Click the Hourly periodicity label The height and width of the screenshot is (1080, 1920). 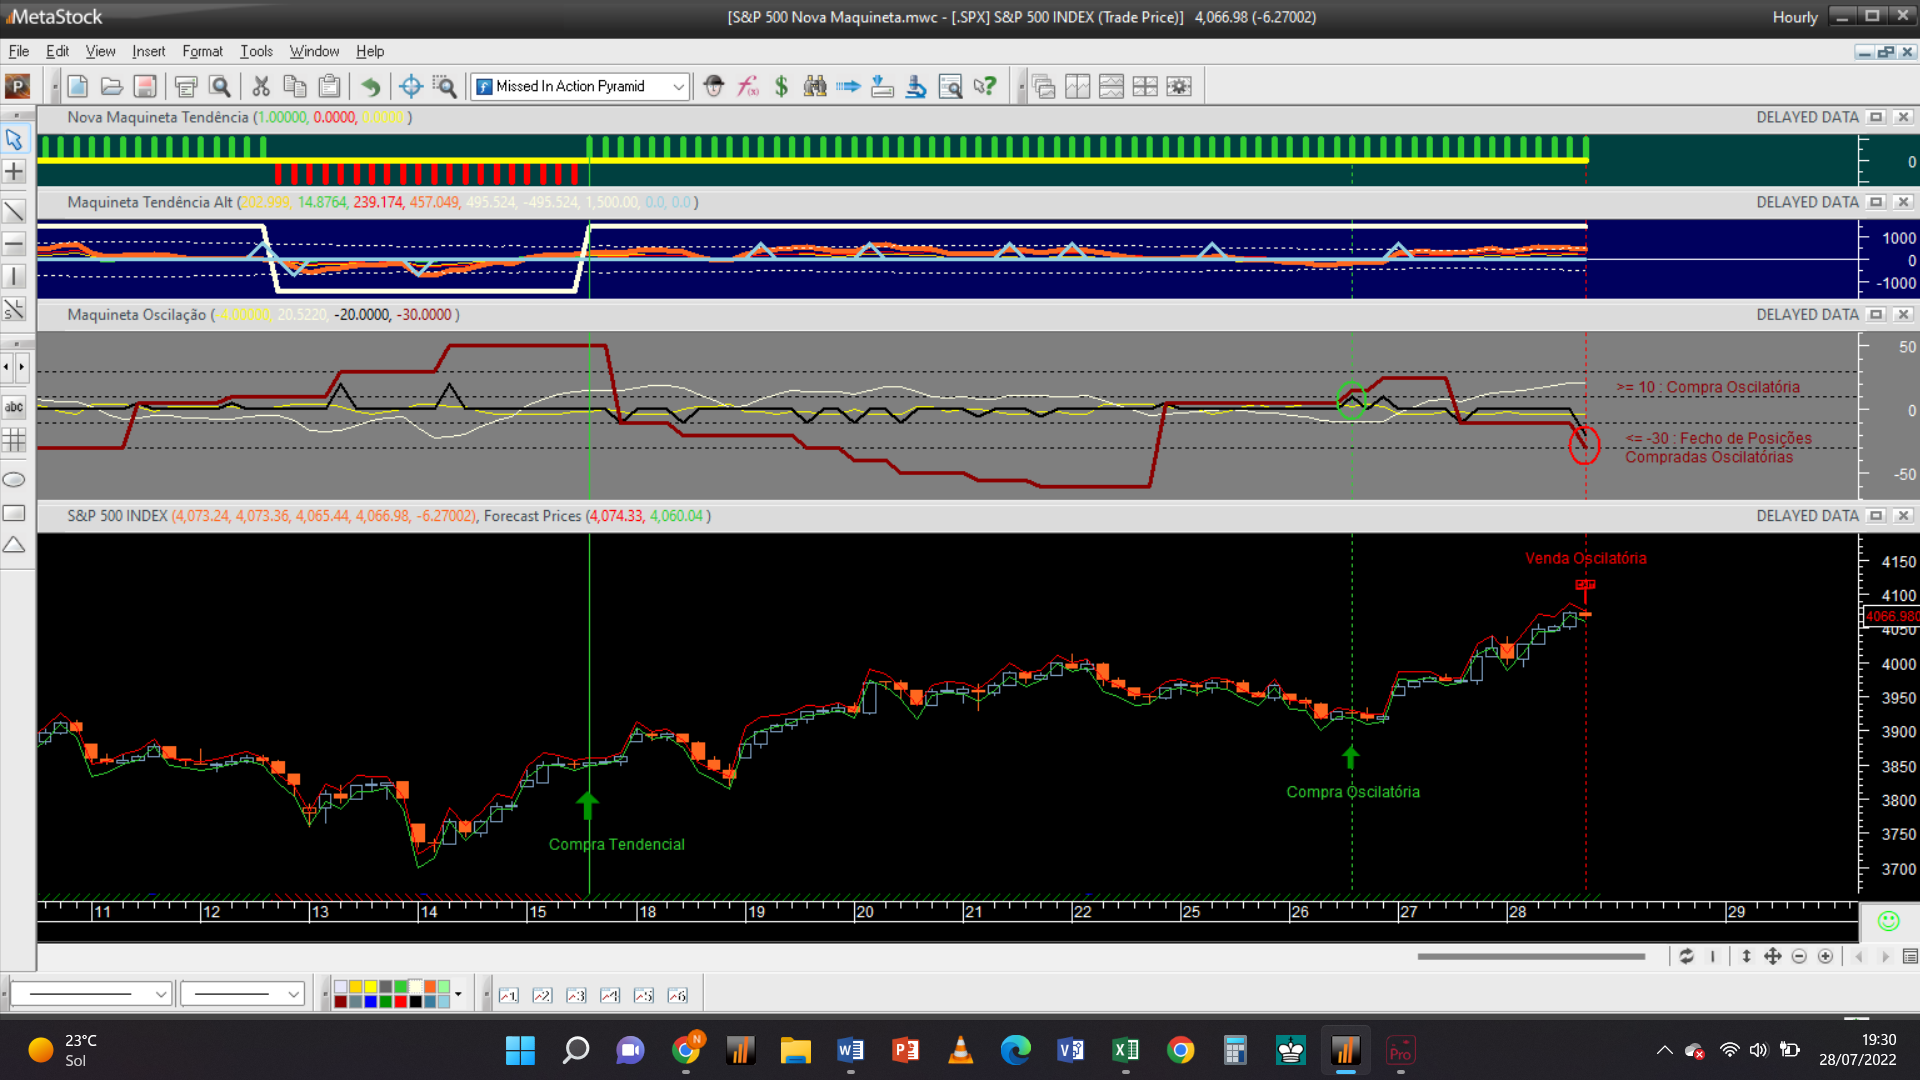point(1794,17)
